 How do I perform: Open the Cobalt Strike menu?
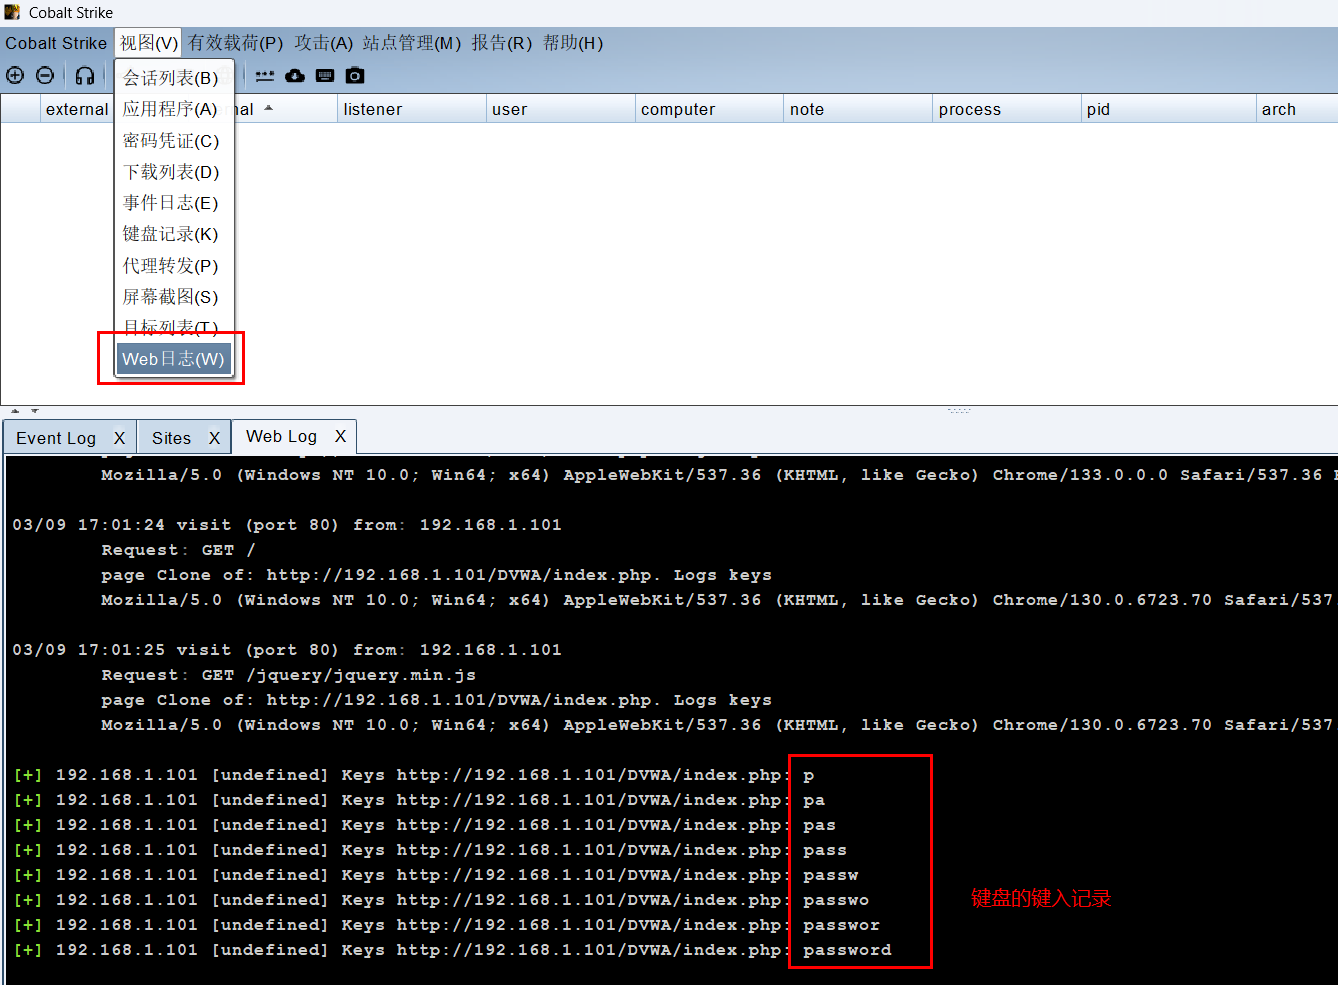click(56, 43)
